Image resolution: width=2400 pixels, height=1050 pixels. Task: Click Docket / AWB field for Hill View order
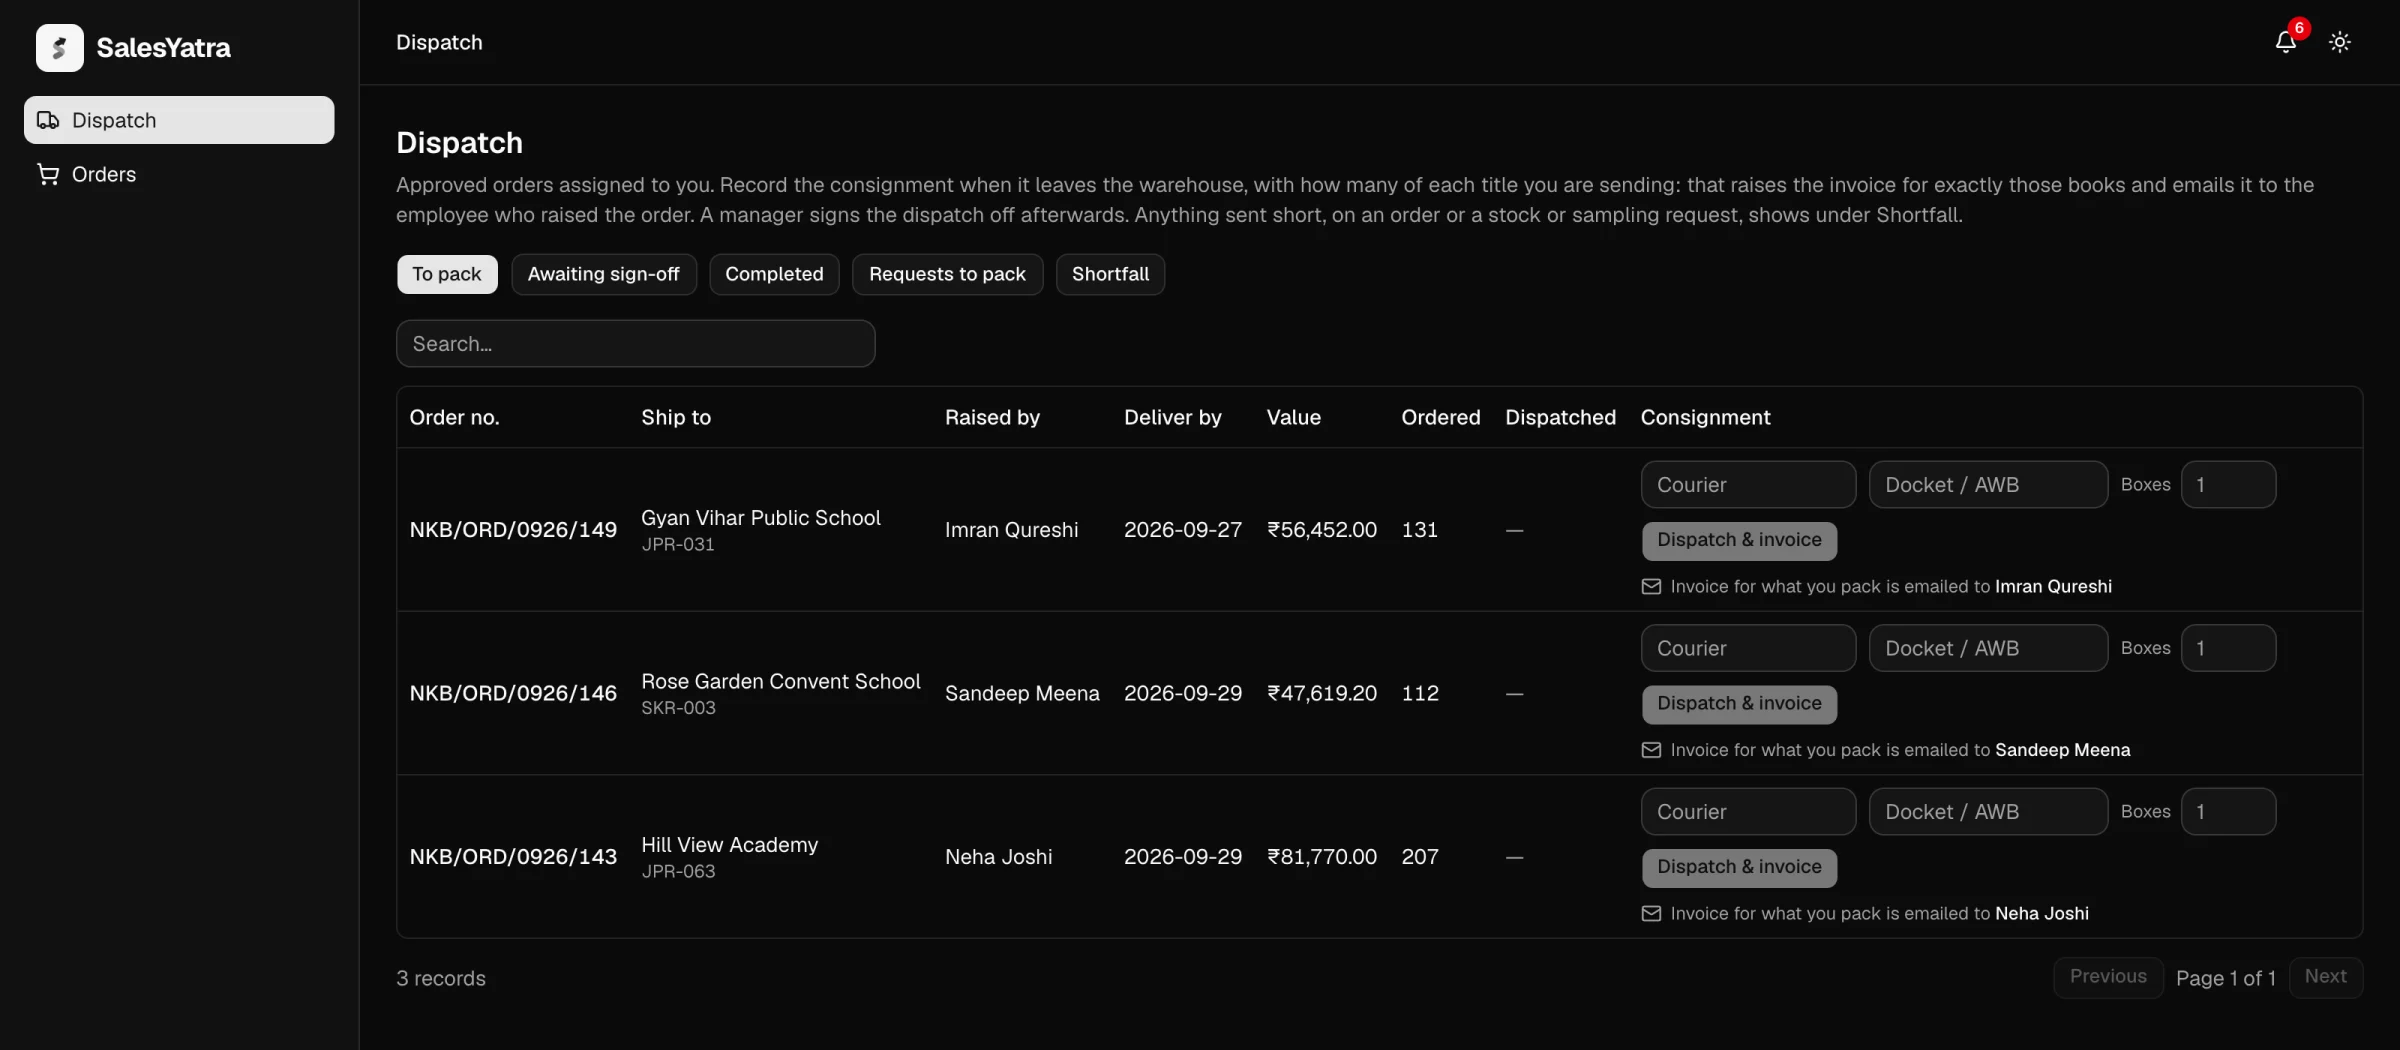1988,812
